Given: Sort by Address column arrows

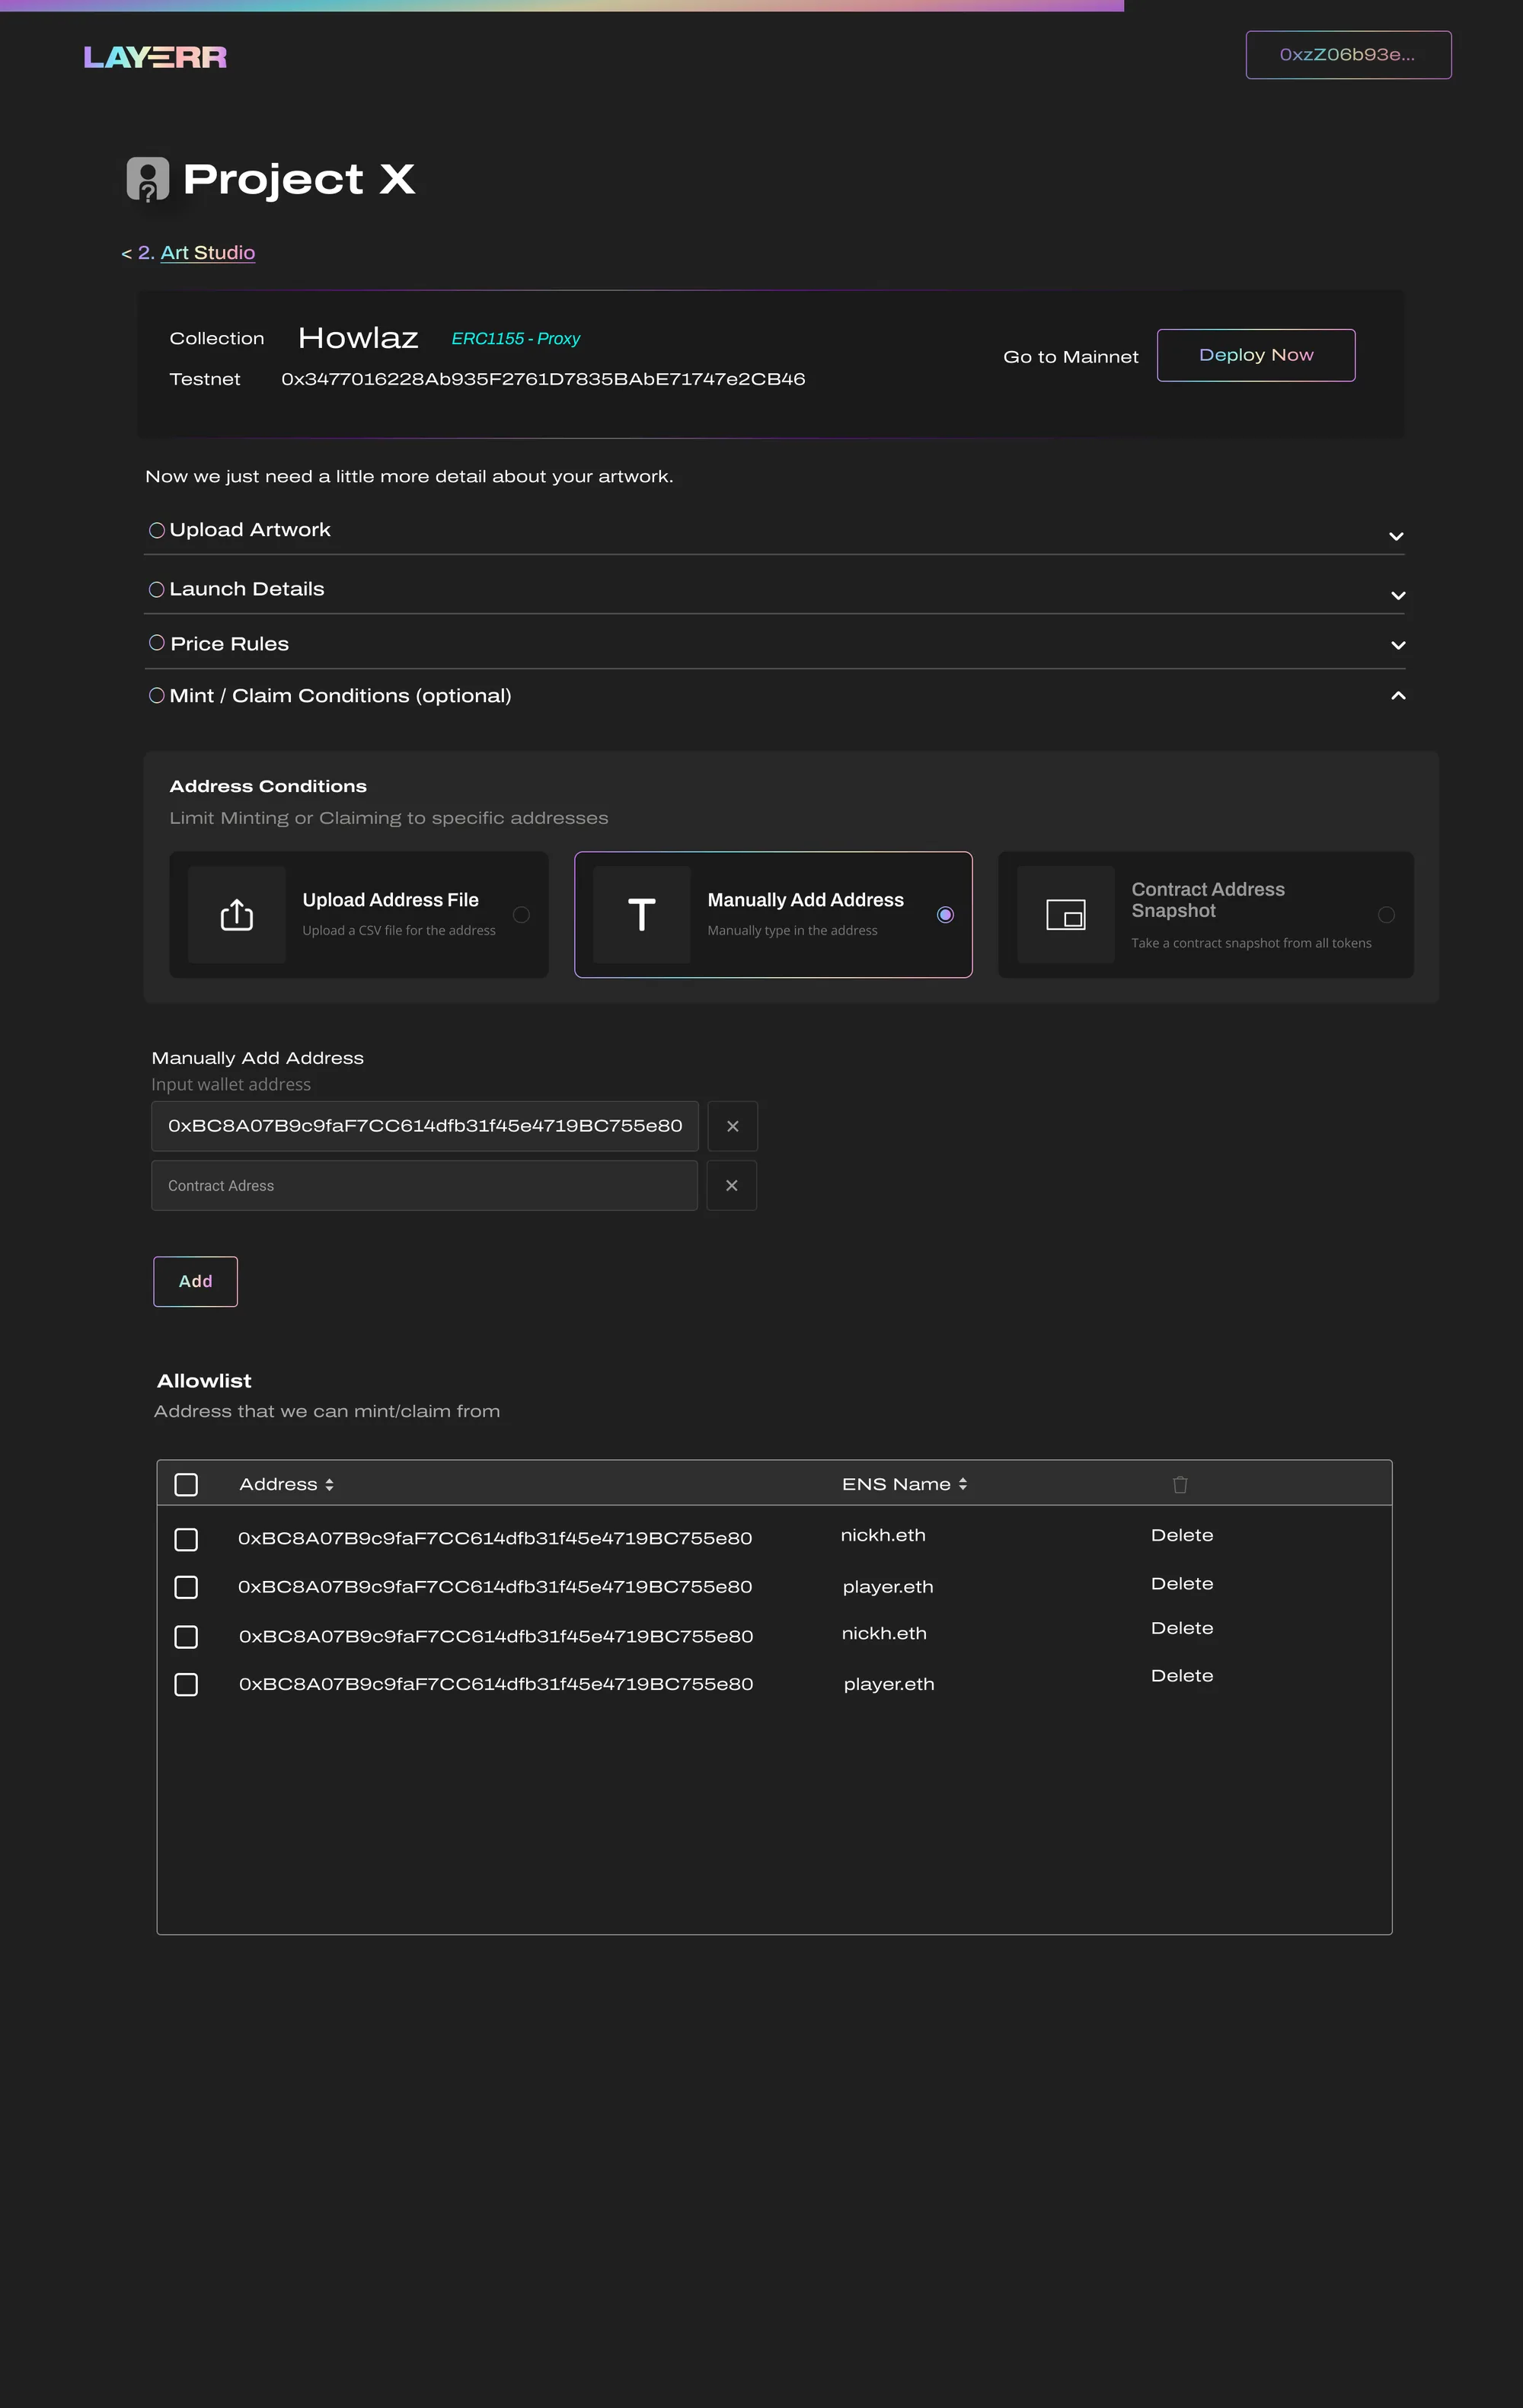Looking at the screenshot, I should [x=329, y=1485].
